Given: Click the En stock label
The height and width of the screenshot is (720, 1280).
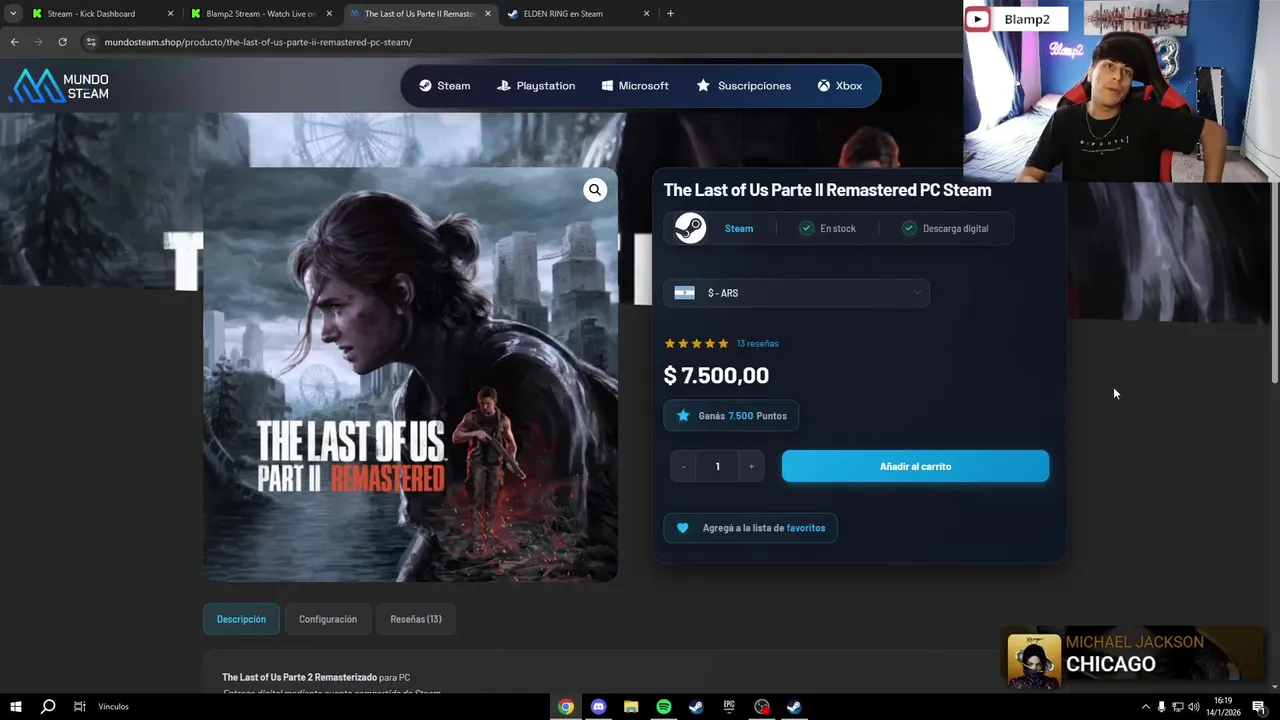Looking at the screenshot, I should coord(838,229).
